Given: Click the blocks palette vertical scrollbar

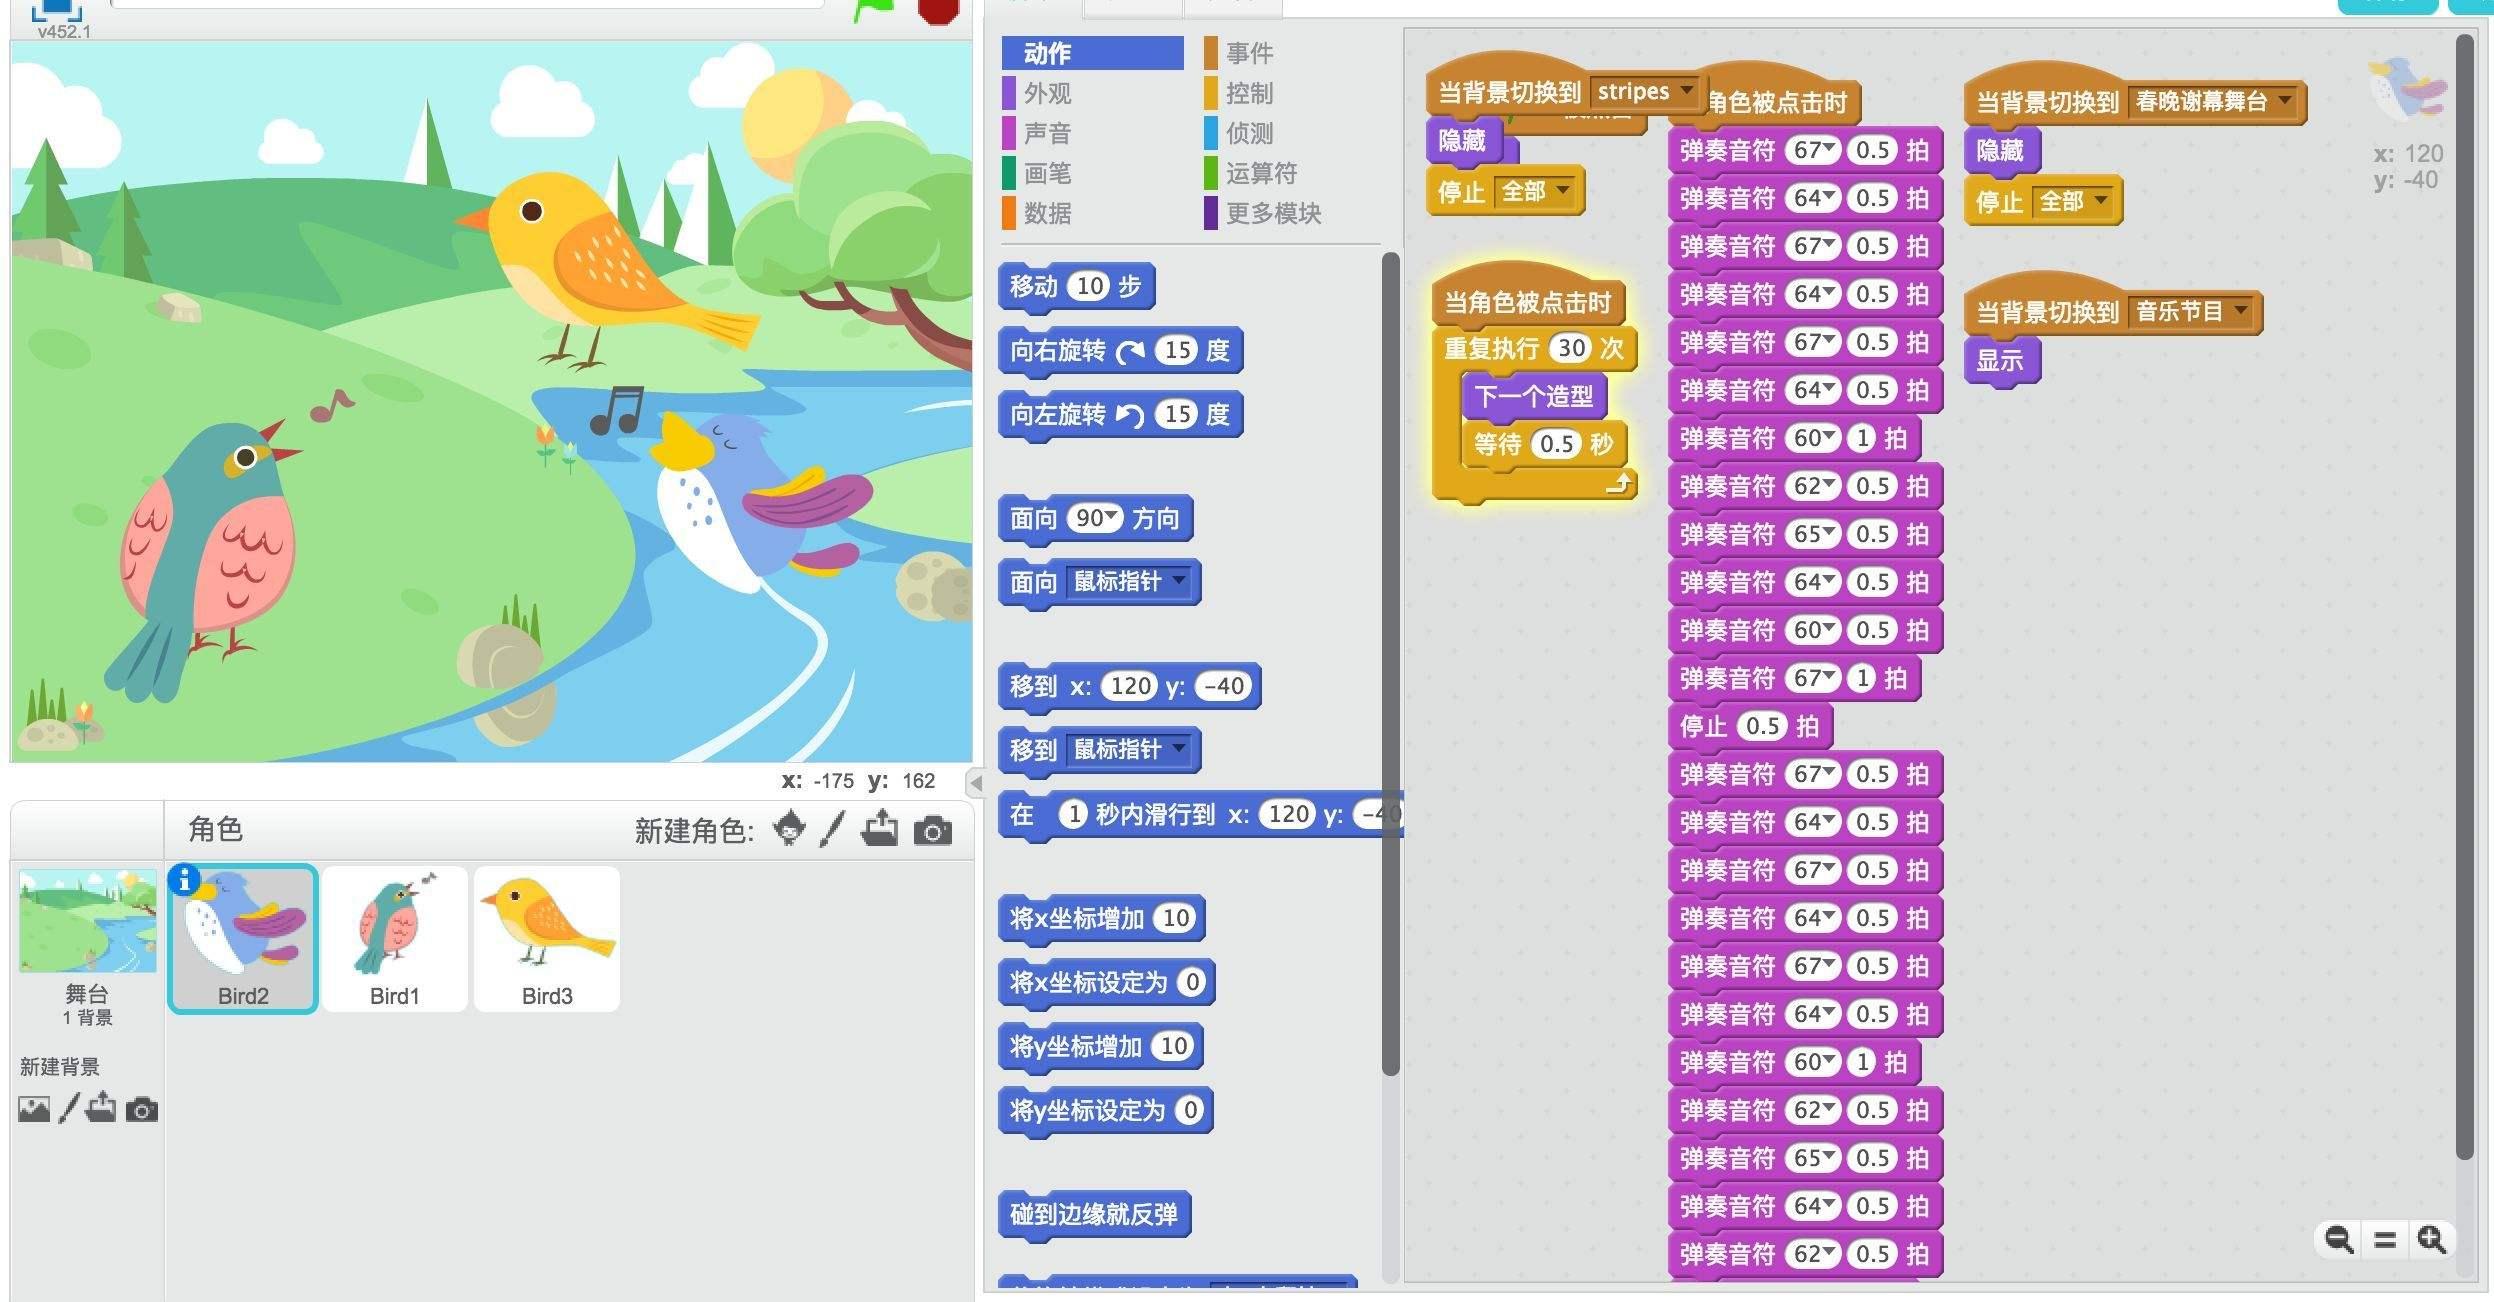Looking at the screenshot, I should pos(1390,664).
